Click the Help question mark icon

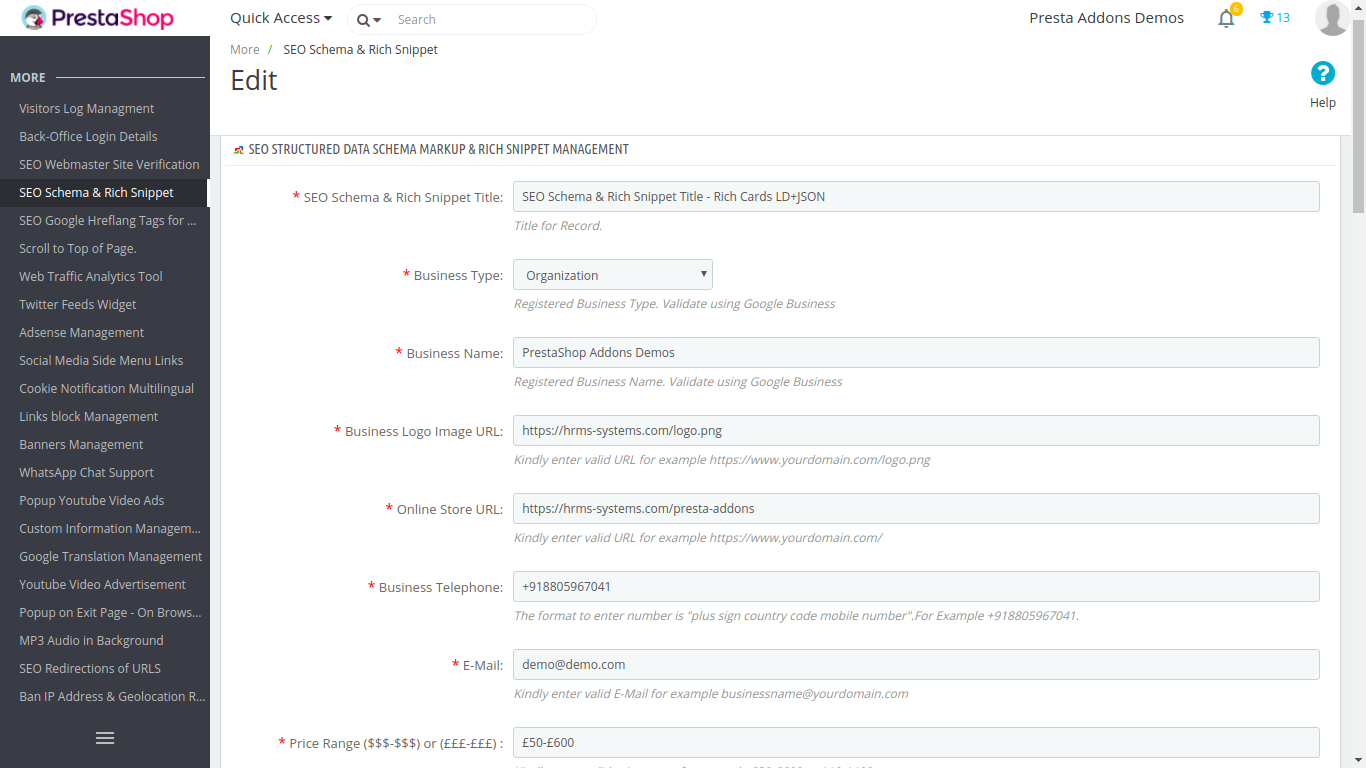coord(1323,73)
